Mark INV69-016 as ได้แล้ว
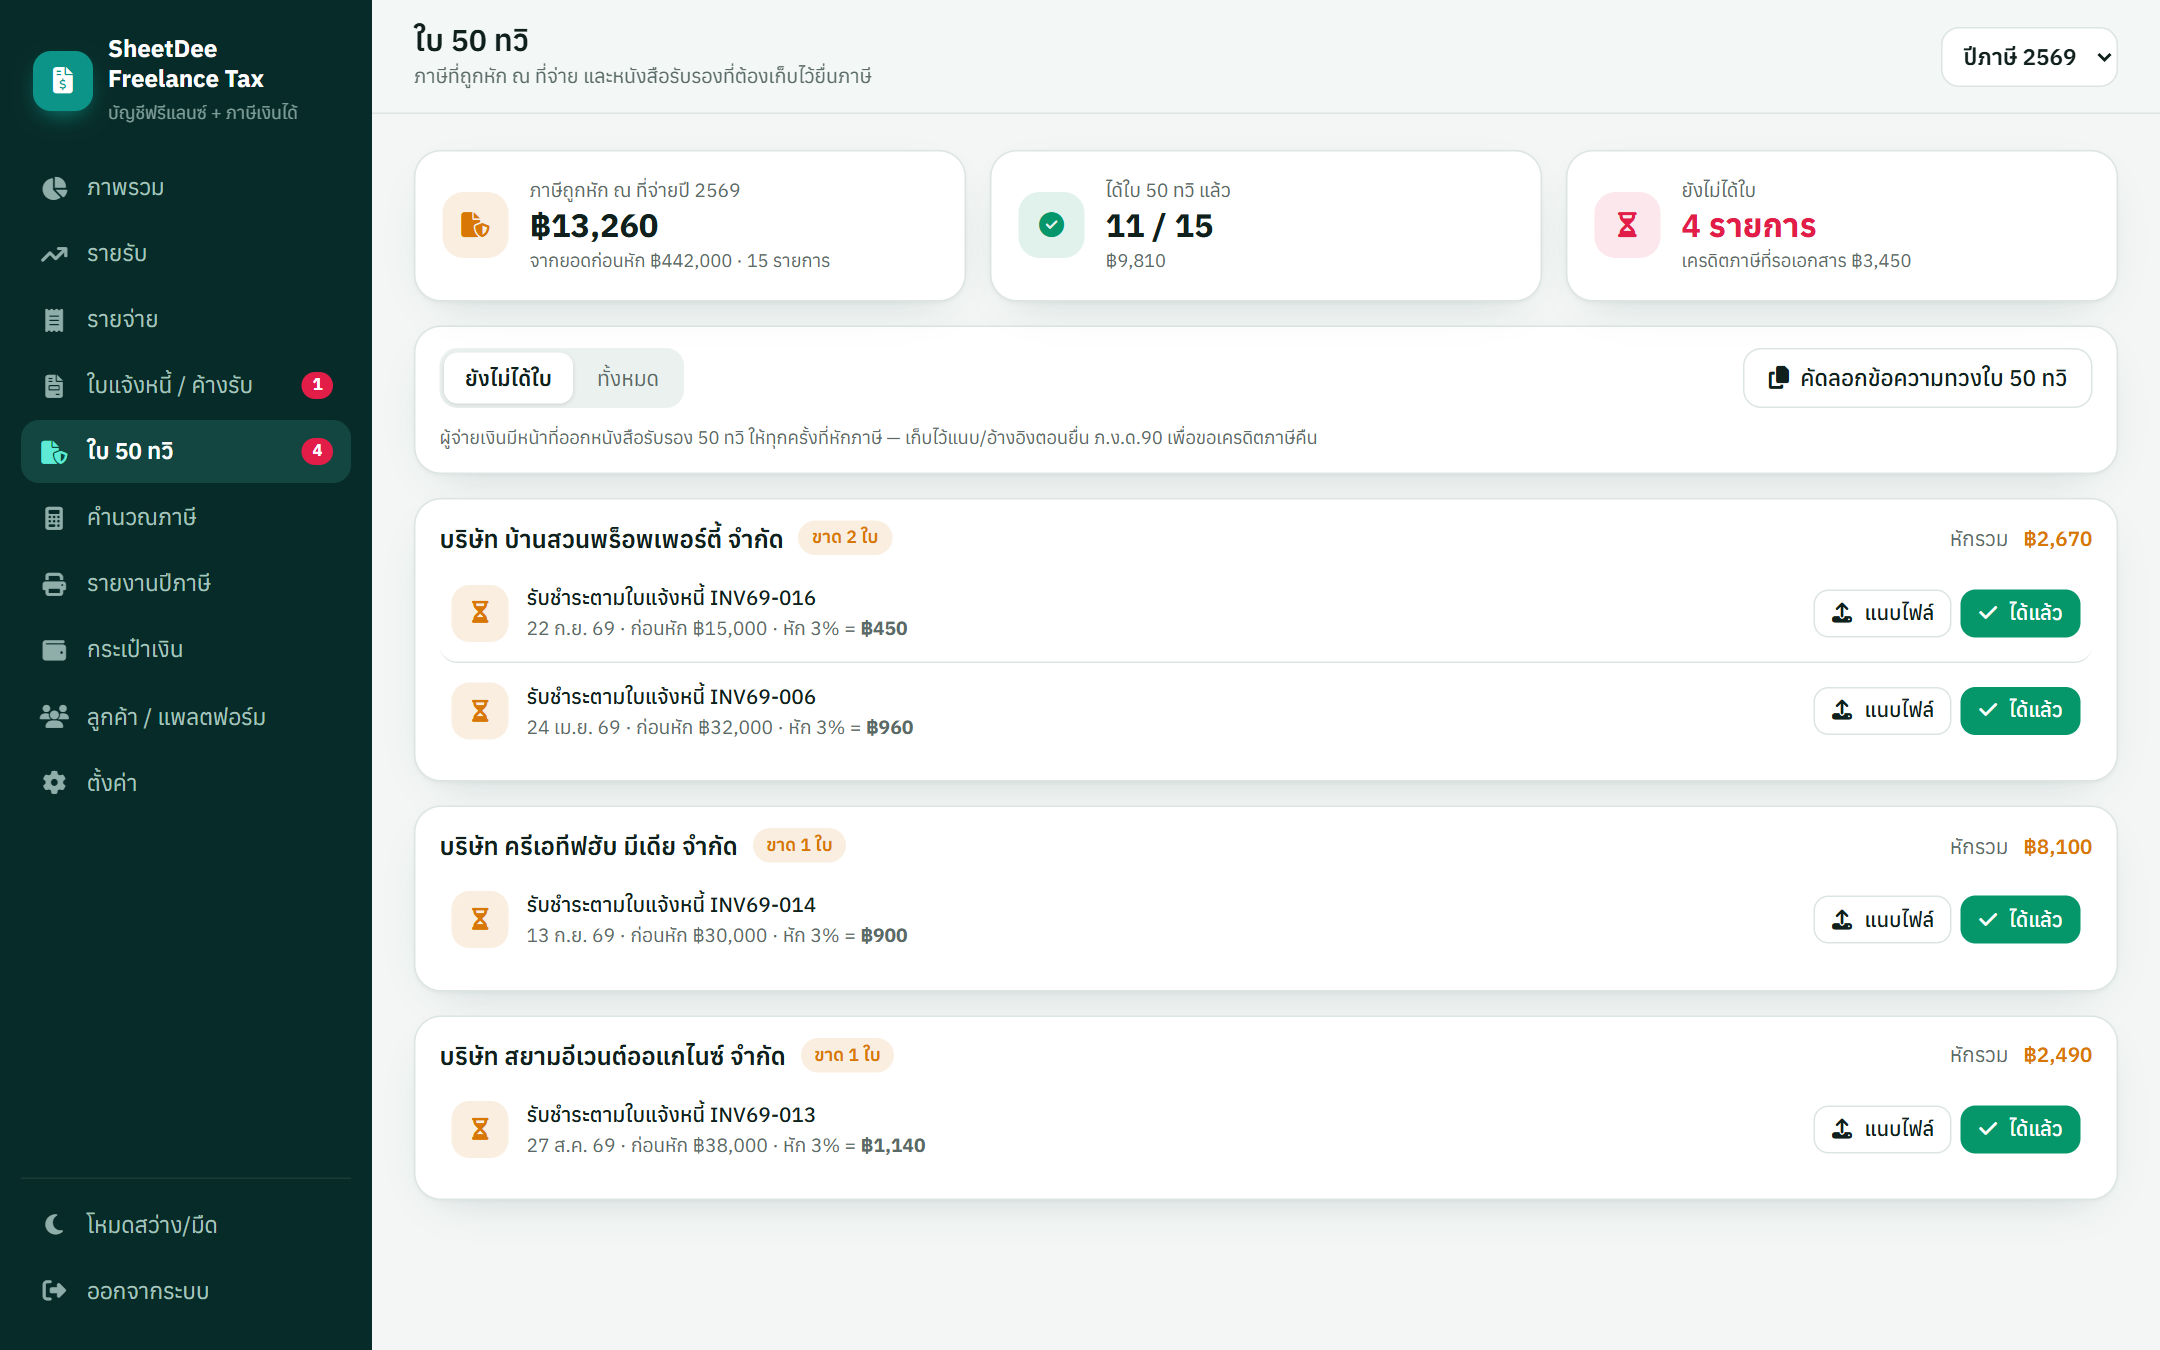The image size is (2160, 1350). [2020, 613]
